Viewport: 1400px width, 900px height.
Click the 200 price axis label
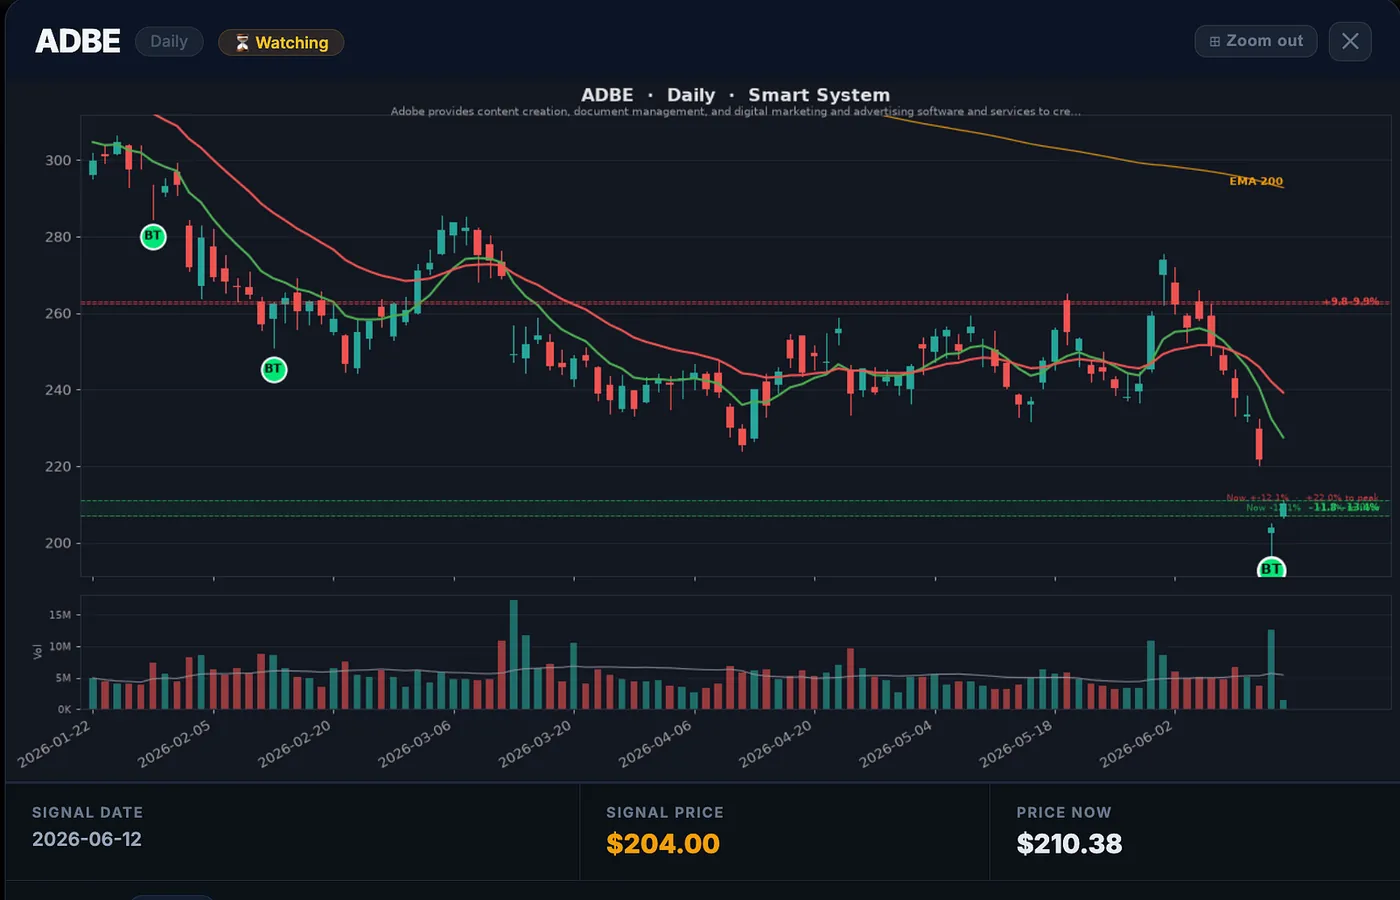tap(58, 543)
